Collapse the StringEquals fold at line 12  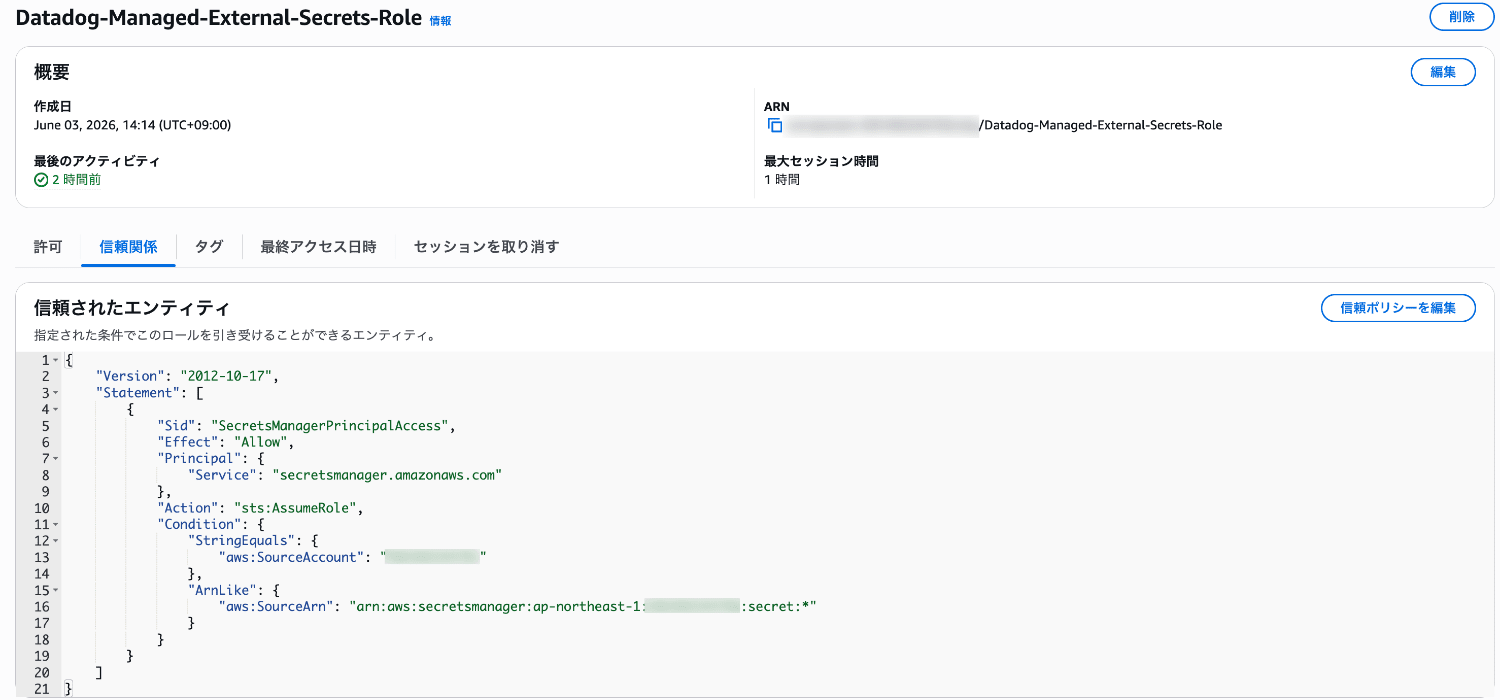(x=56, y=541)
